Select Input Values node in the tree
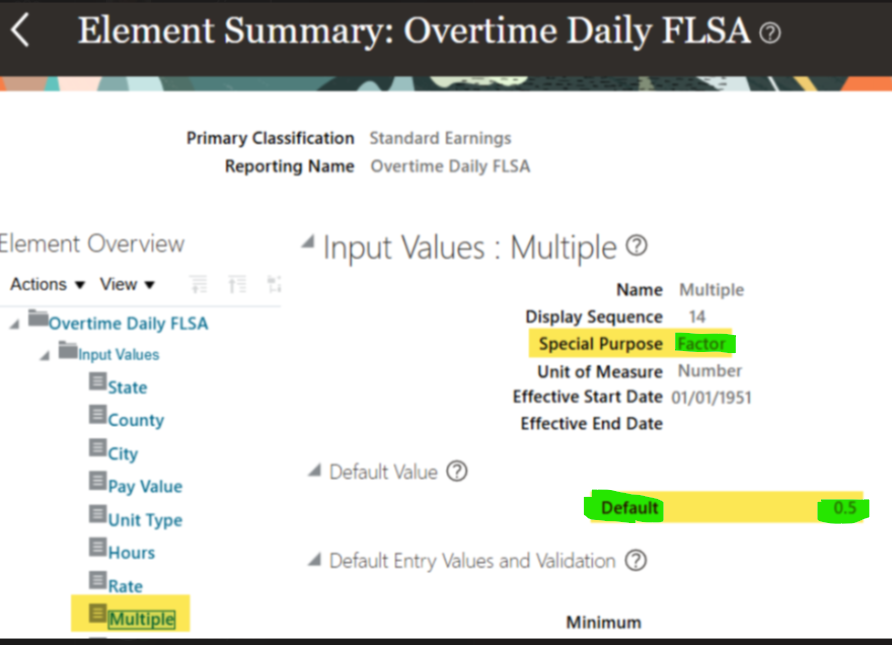The width and height of the screenshot is (892, 645). 119,354
